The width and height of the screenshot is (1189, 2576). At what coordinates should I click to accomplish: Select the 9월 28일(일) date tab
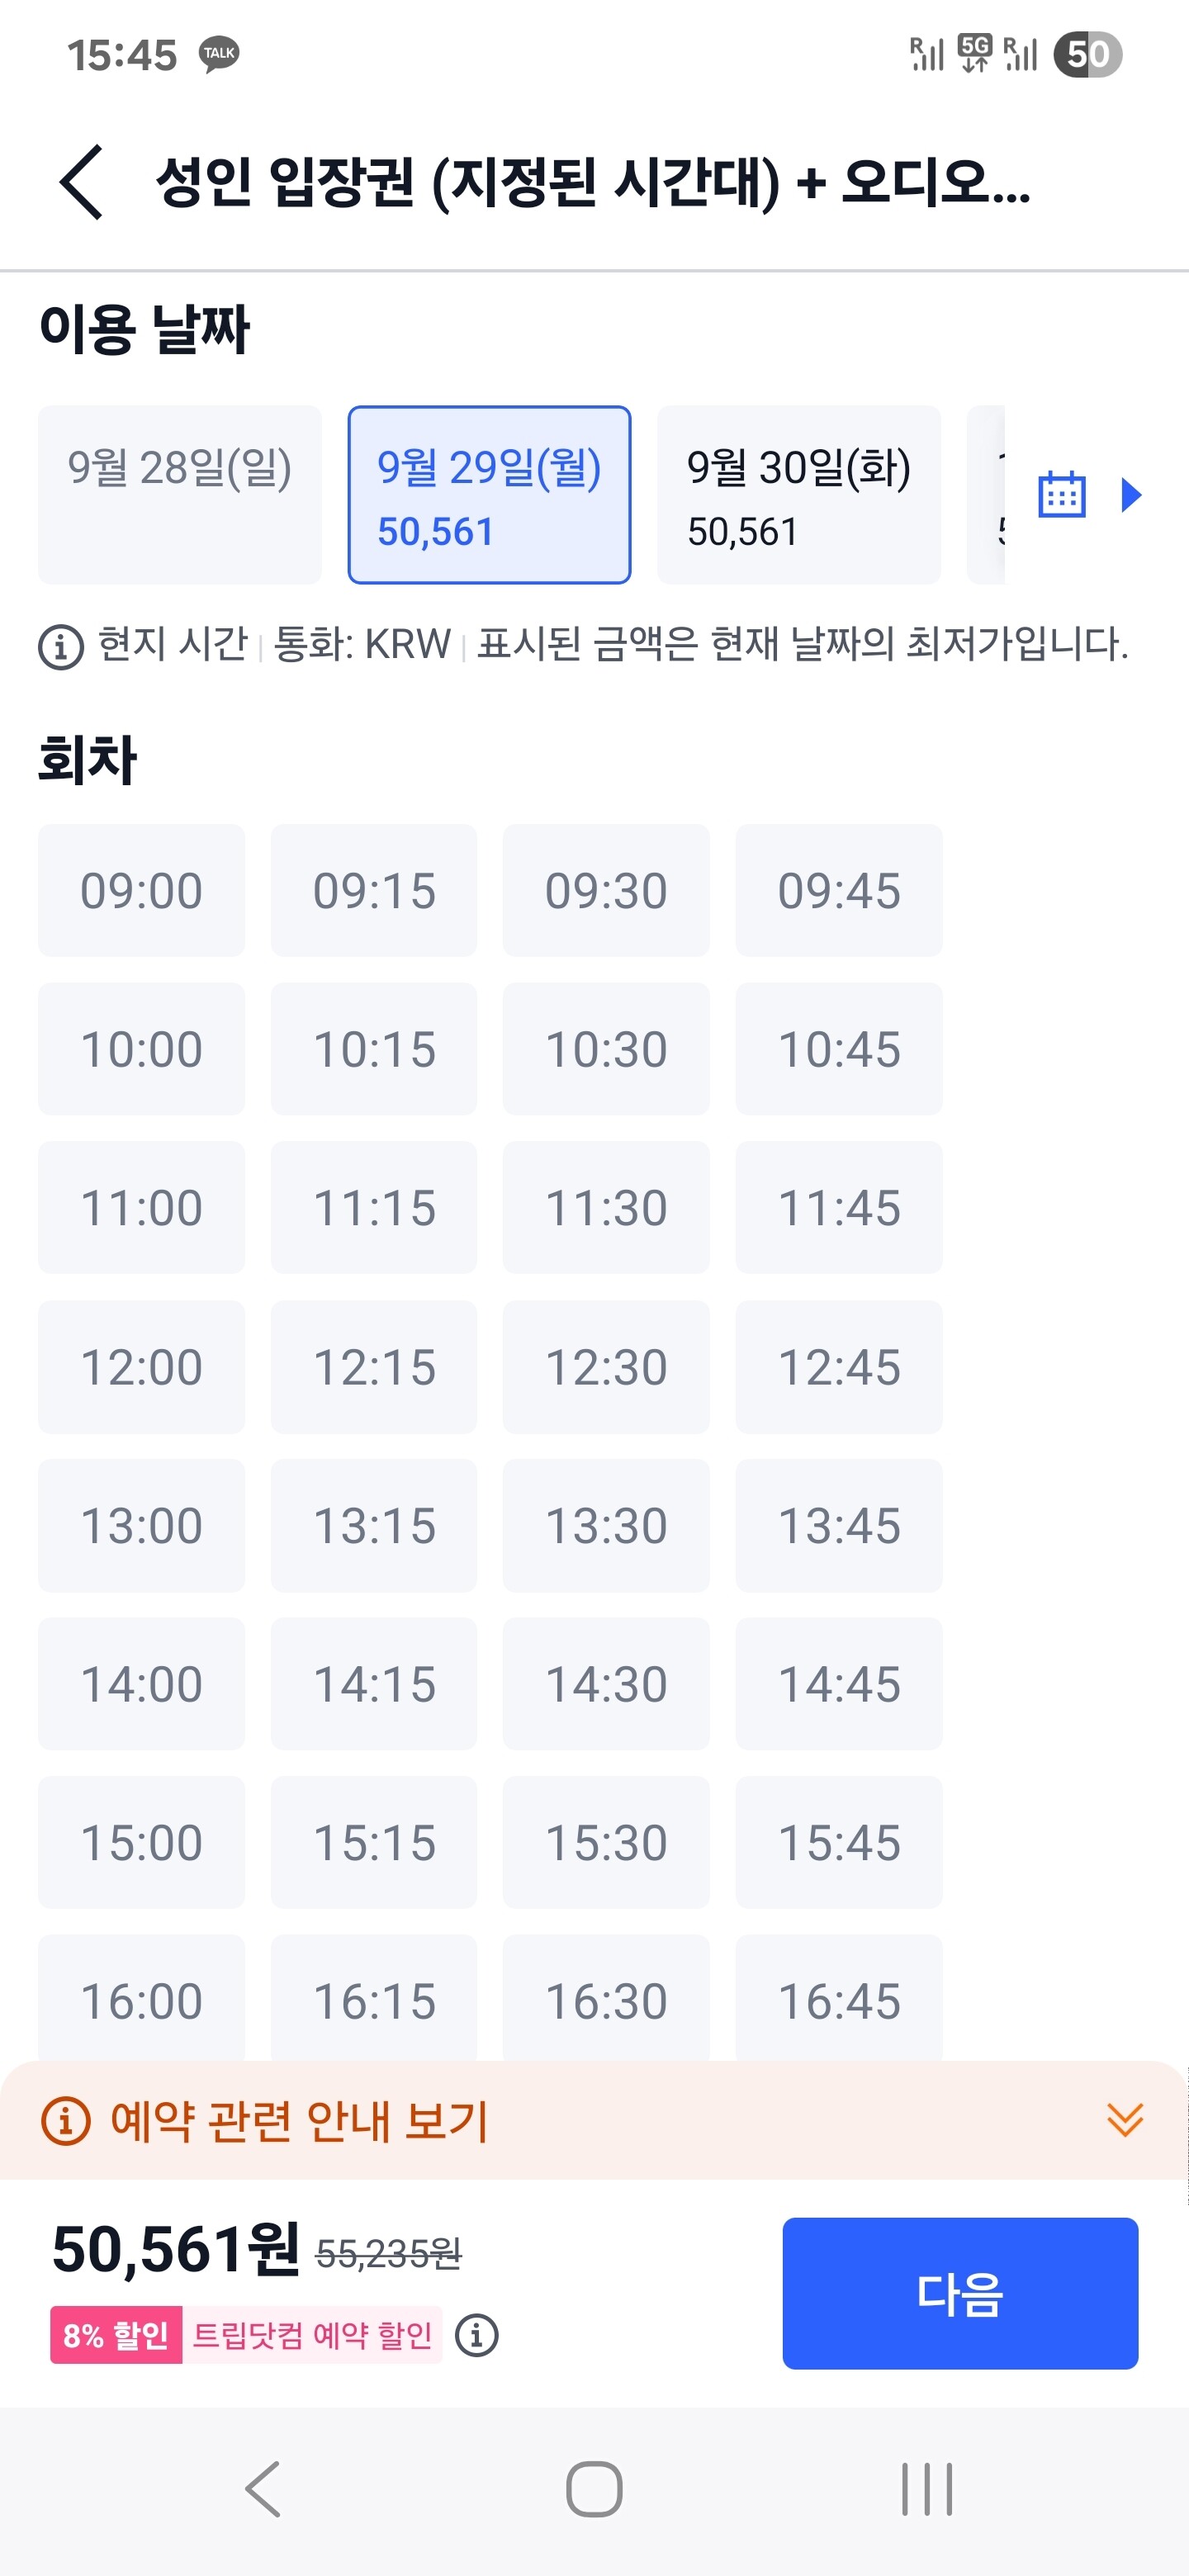[x=180, y=495]
